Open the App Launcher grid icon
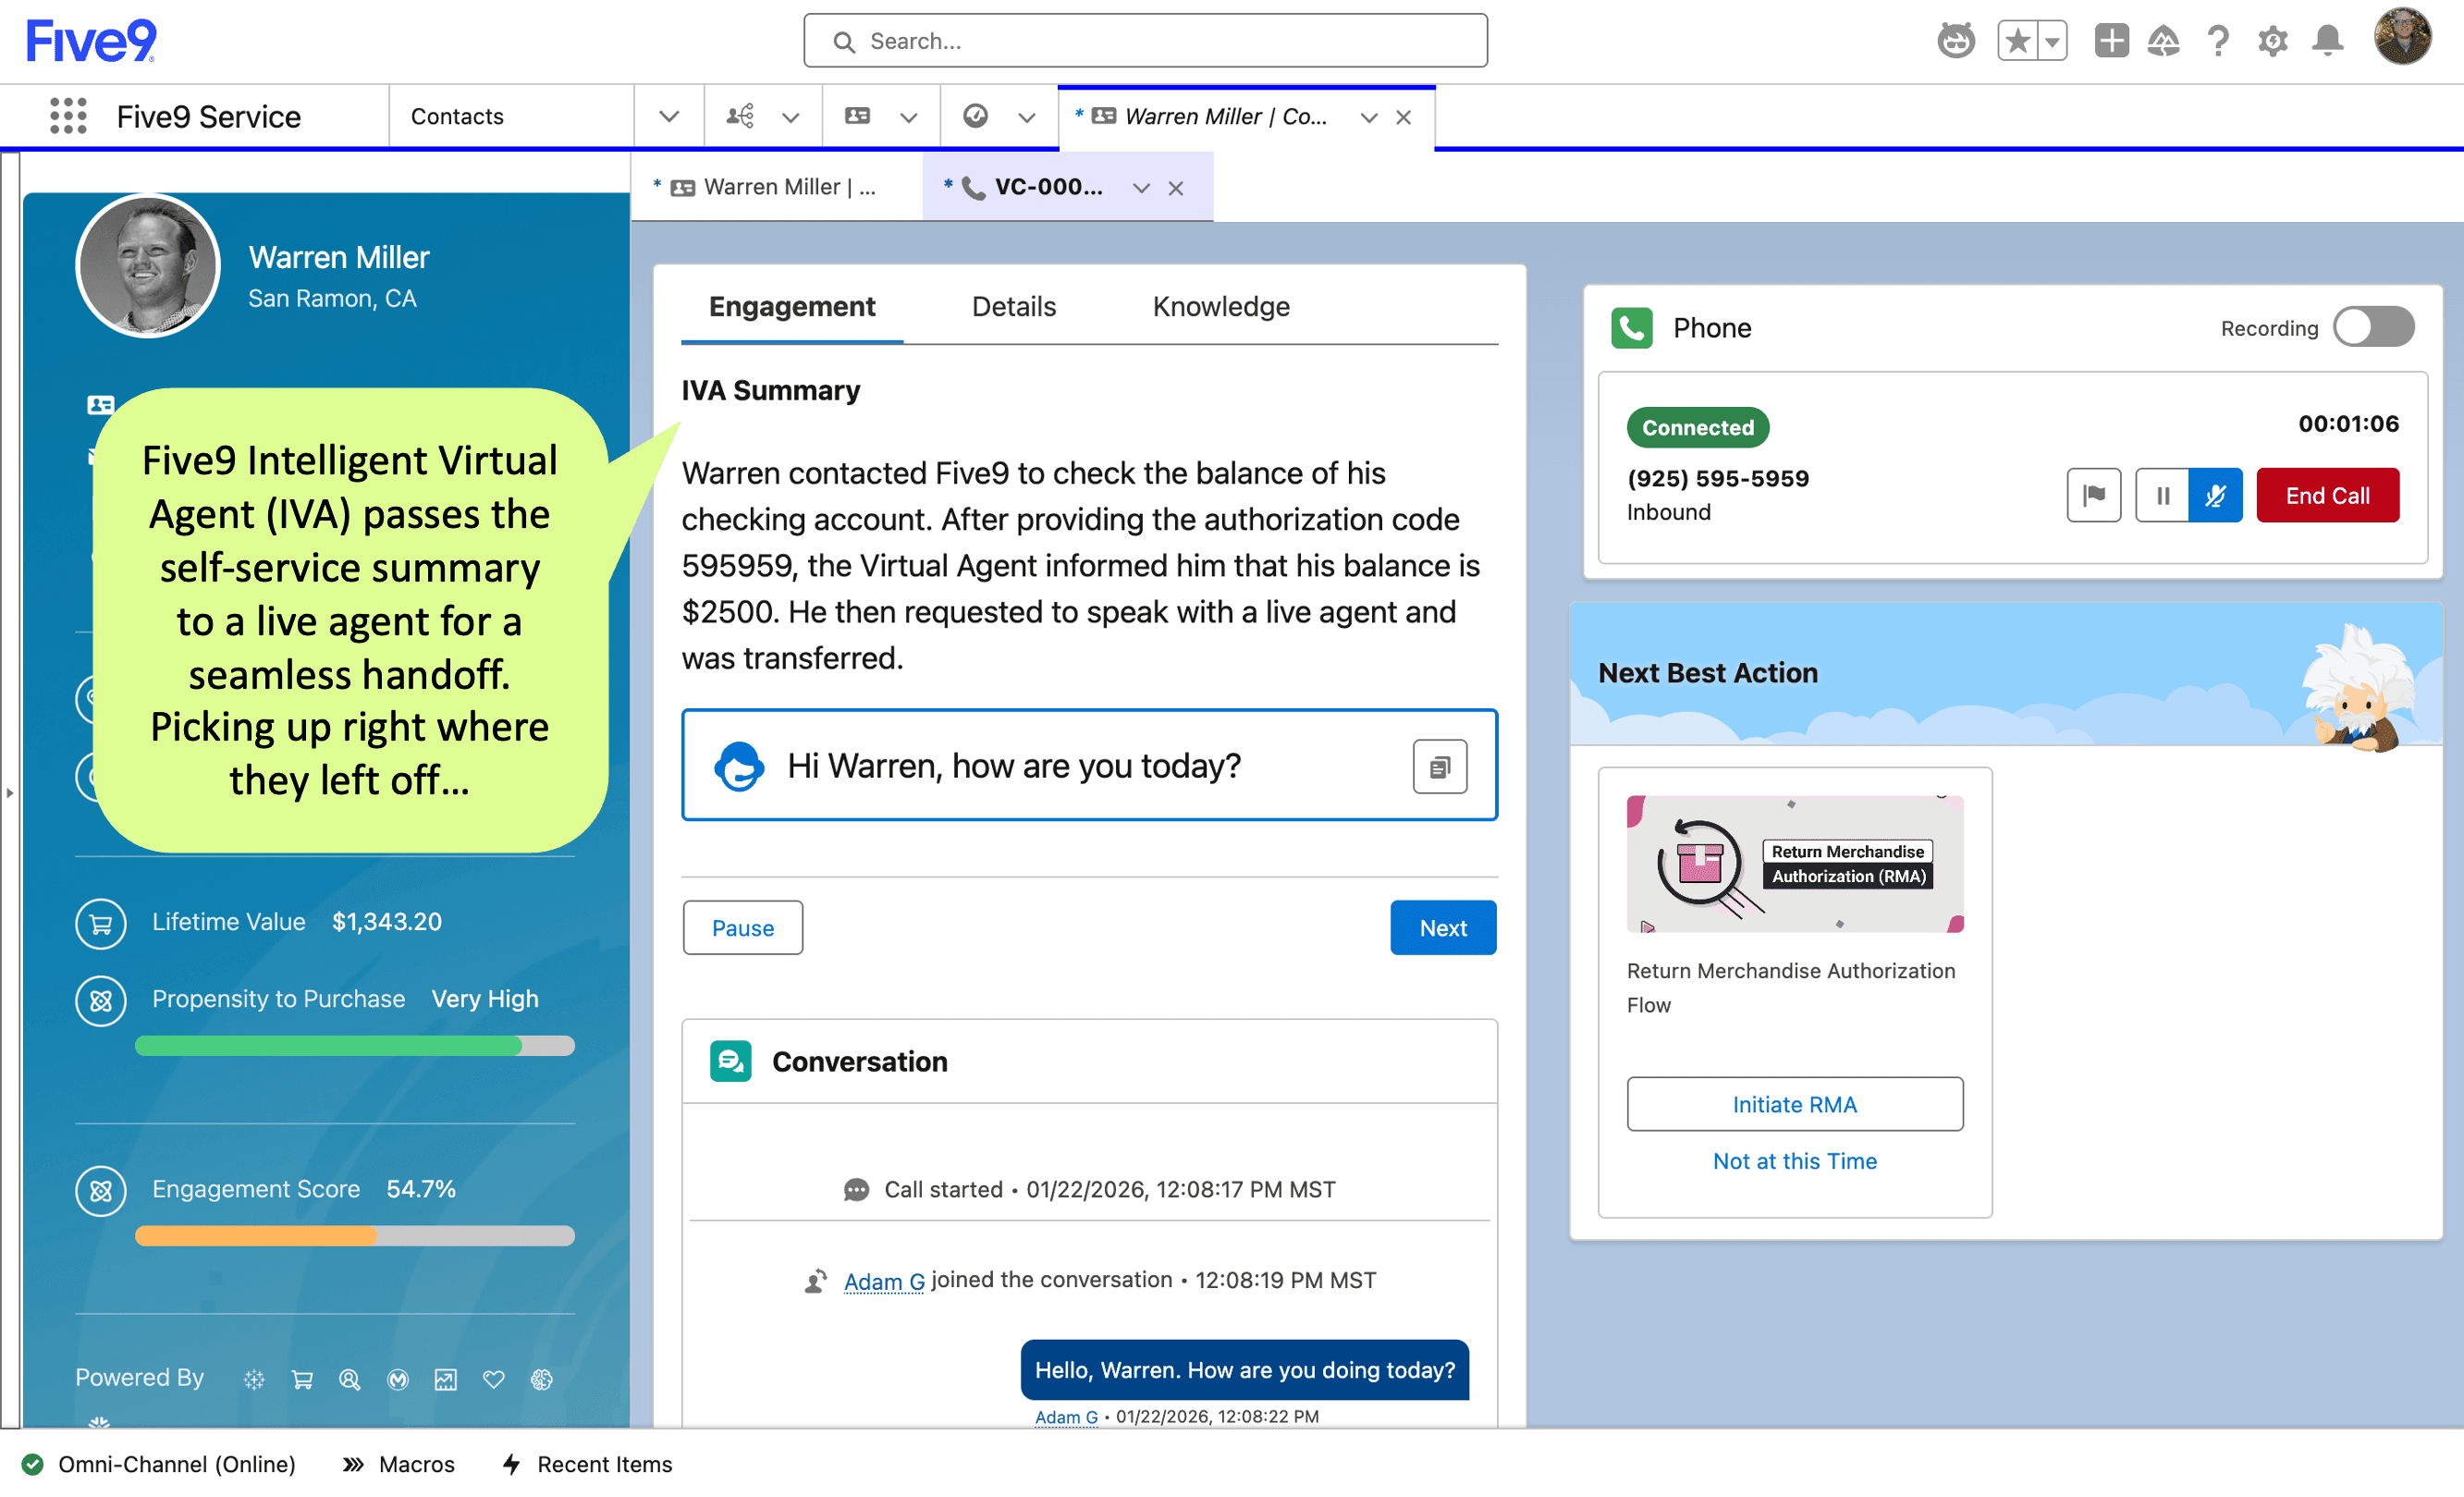This screenshot has height=1497, width=2464. [68, 116]
